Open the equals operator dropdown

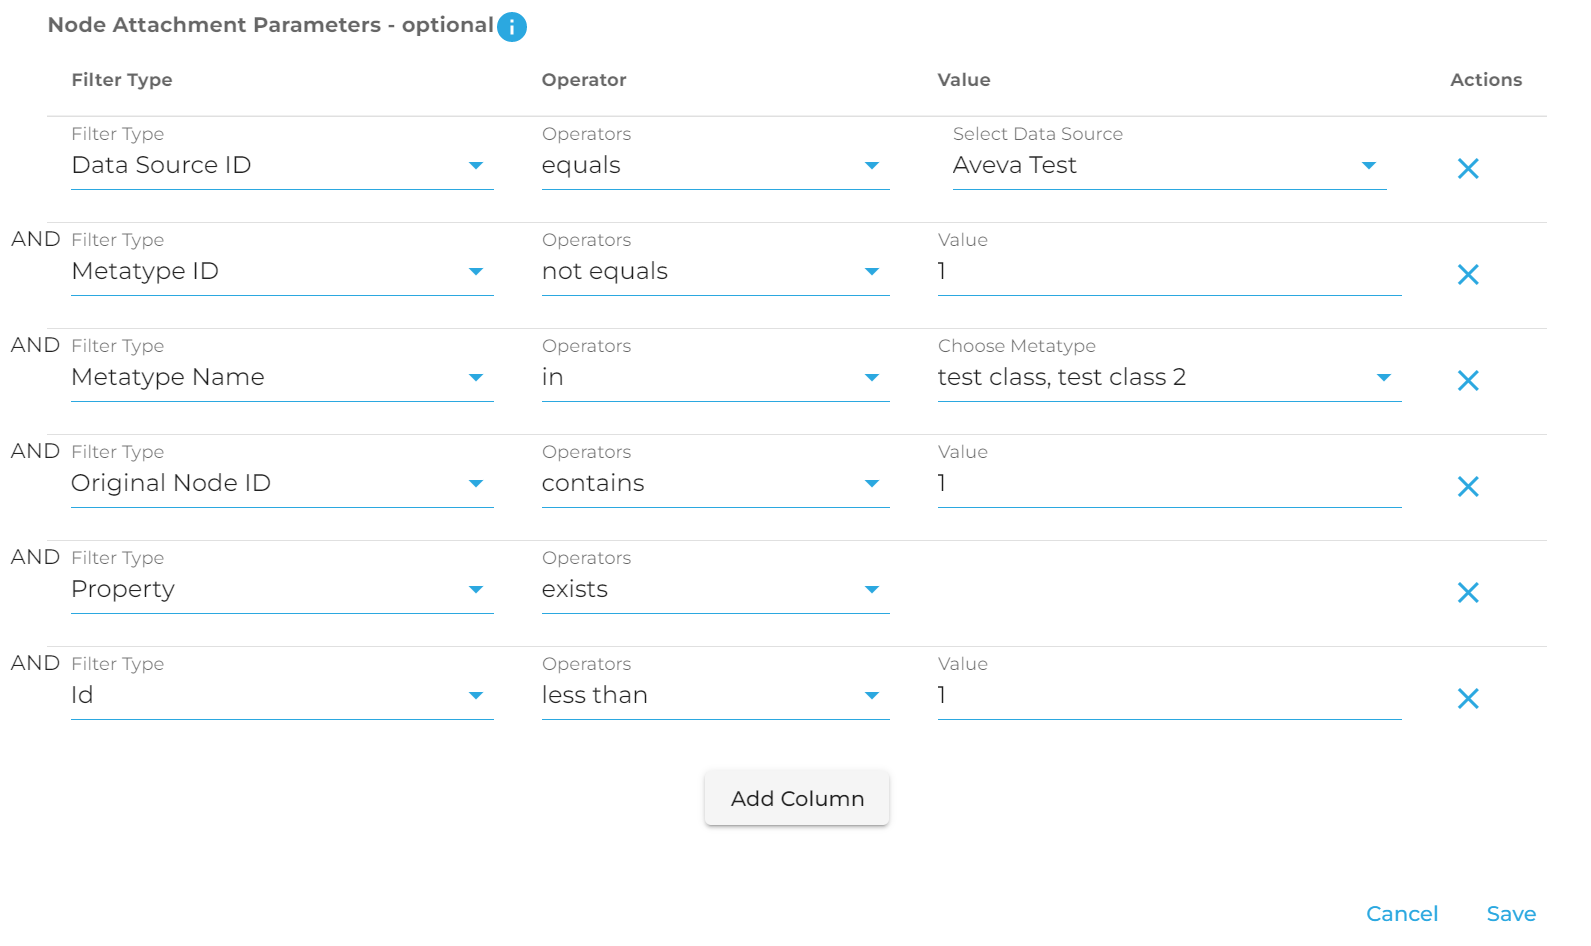(x=715, y=166)
